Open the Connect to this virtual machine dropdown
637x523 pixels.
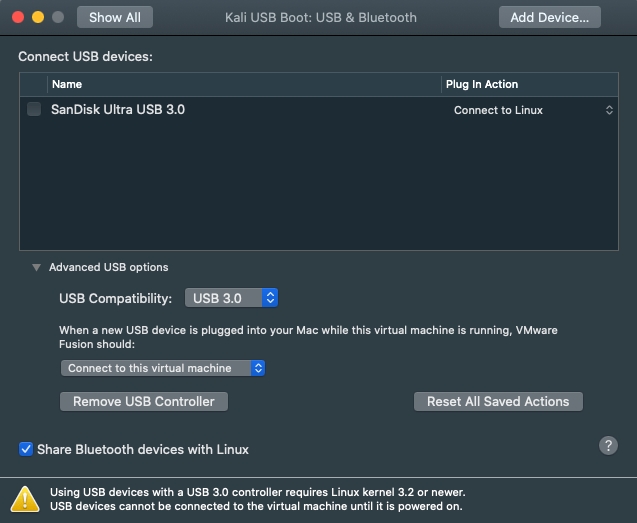pyautogui.click(x=162, y=368)
